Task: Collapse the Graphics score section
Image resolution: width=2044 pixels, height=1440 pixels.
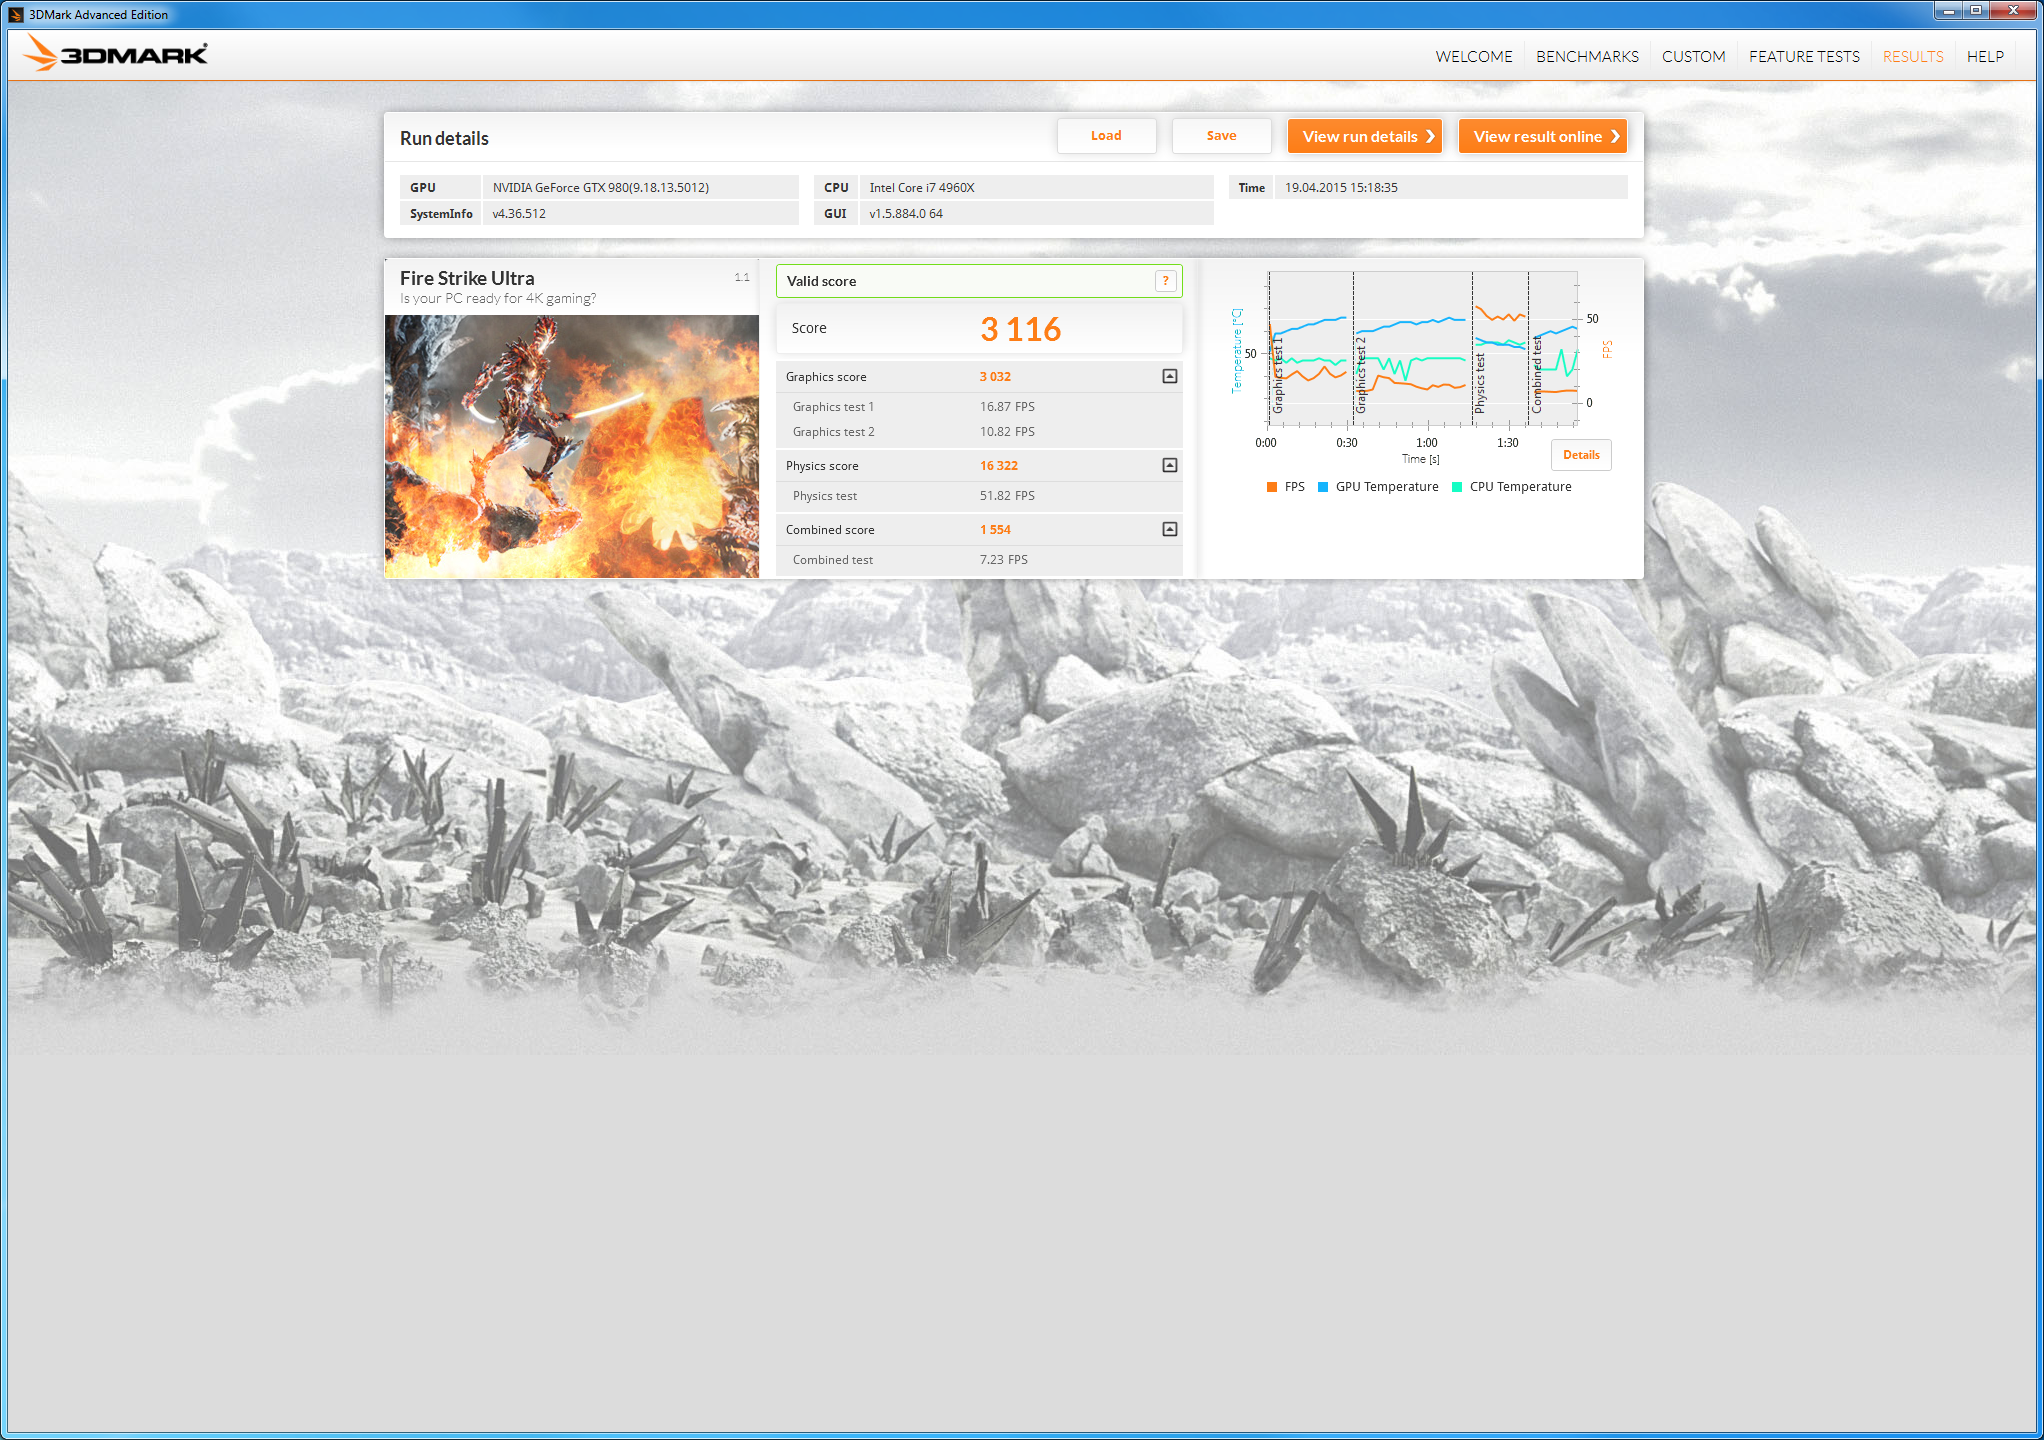Action: coord(1169,377)
